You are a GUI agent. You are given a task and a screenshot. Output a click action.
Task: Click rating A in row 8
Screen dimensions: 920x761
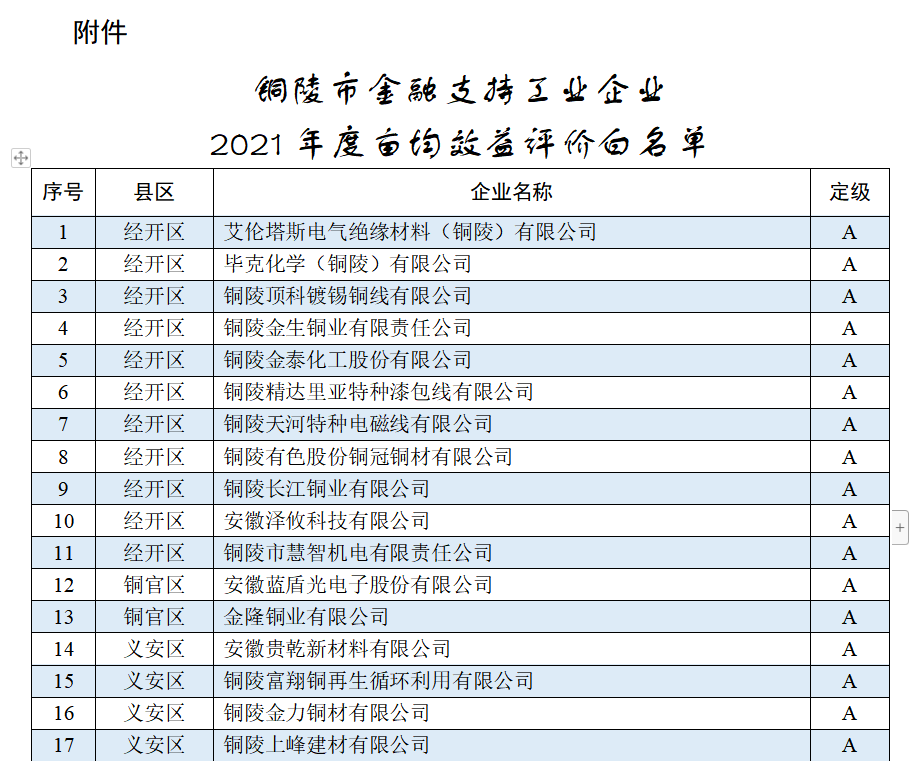coord(850,458)
